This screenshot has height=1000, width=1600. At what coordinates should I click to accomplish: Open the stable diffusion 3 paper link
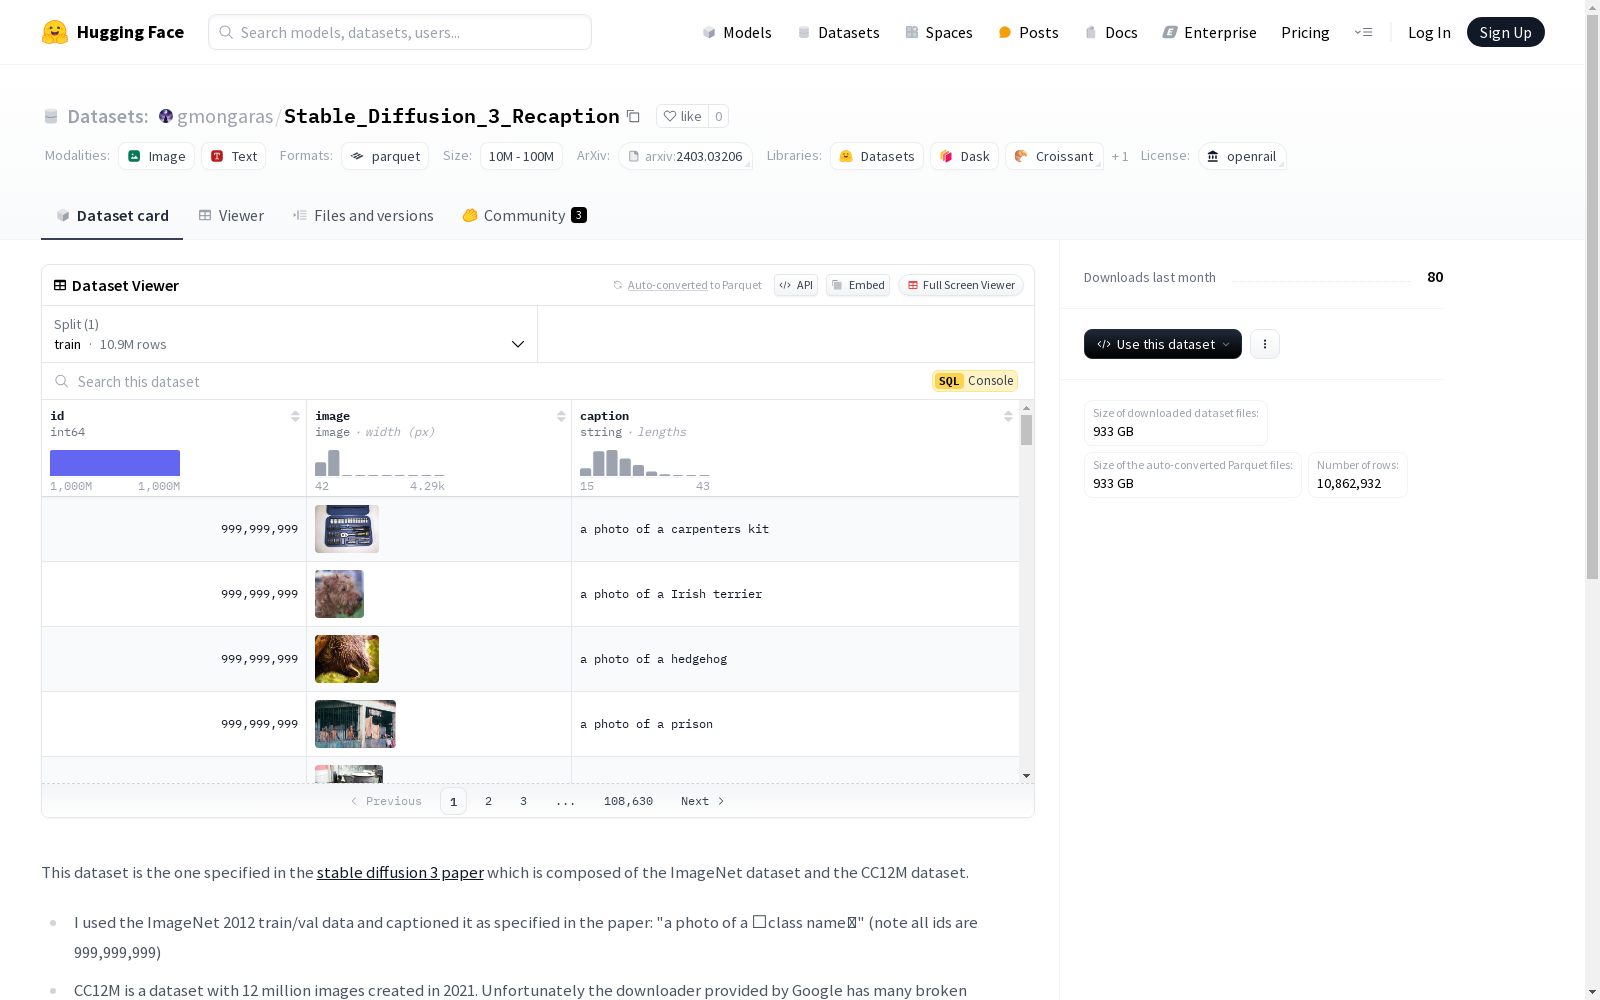point(400,872)
